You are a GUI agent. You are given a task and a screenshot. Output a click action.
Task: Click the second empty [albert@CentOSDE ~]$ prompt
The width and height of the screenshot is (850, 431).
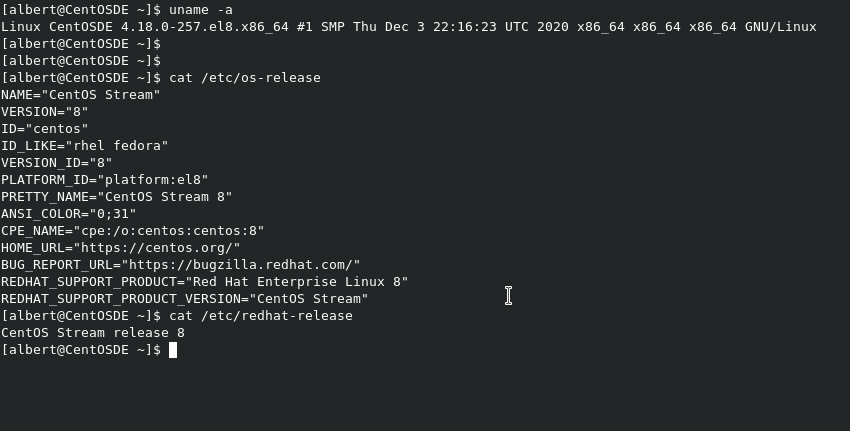pyautogui.click(x=80, y=60)
